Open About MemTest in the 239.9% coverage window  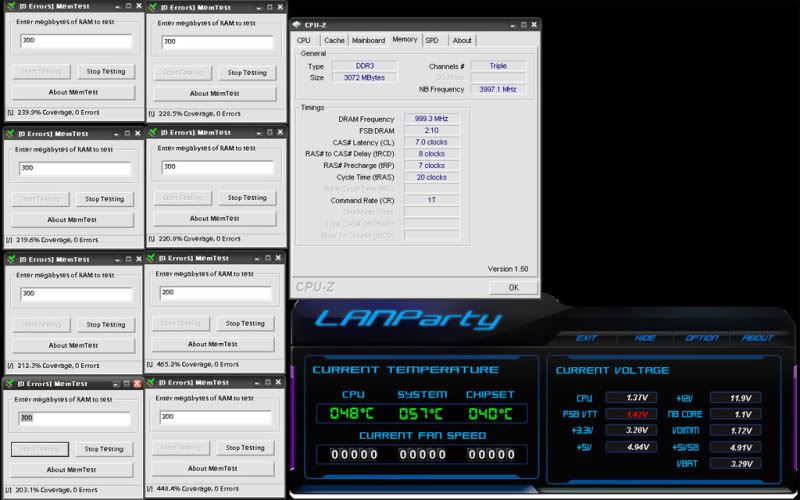click(73, 92)
